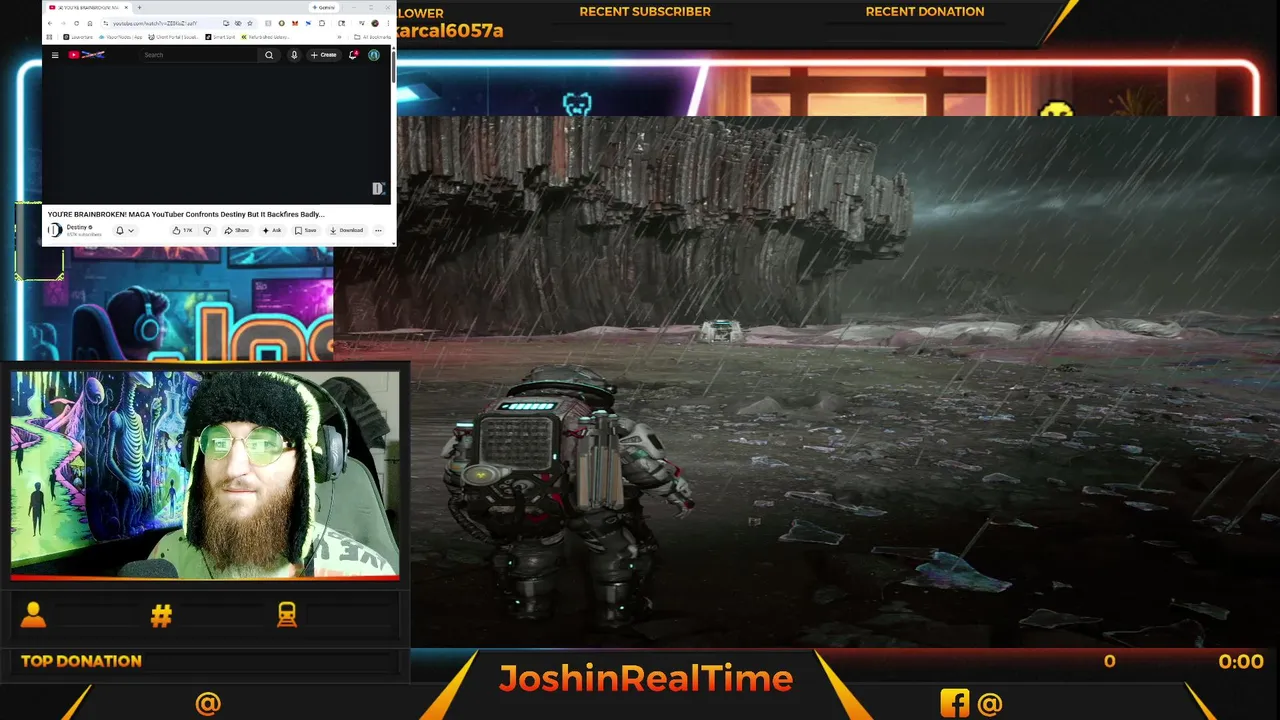Click the RECENT DONATION label

coord(925,12)
